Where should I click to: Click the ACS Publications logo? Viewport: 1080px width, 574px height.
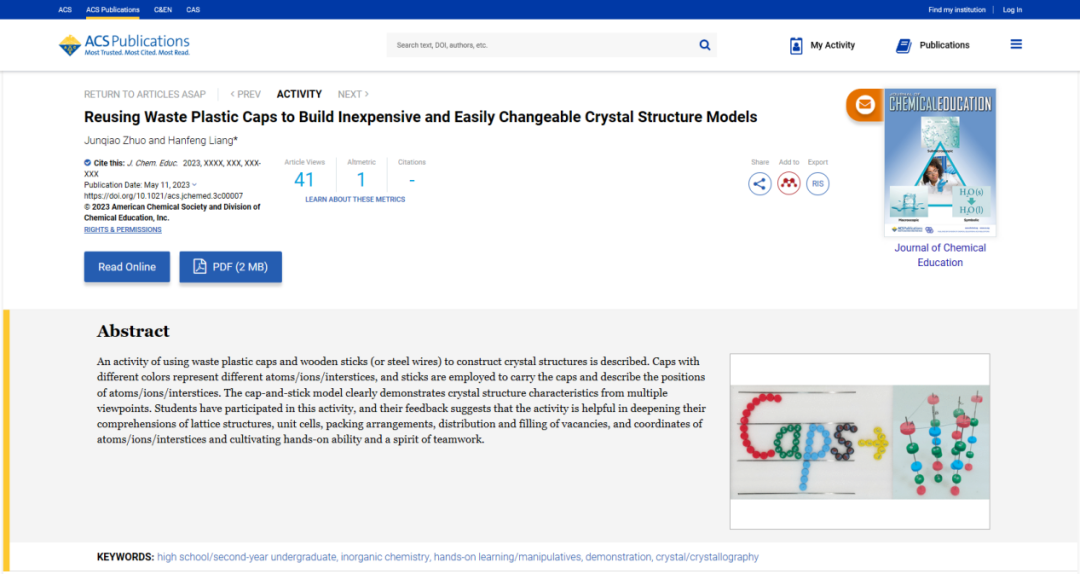tap(124, 45)
